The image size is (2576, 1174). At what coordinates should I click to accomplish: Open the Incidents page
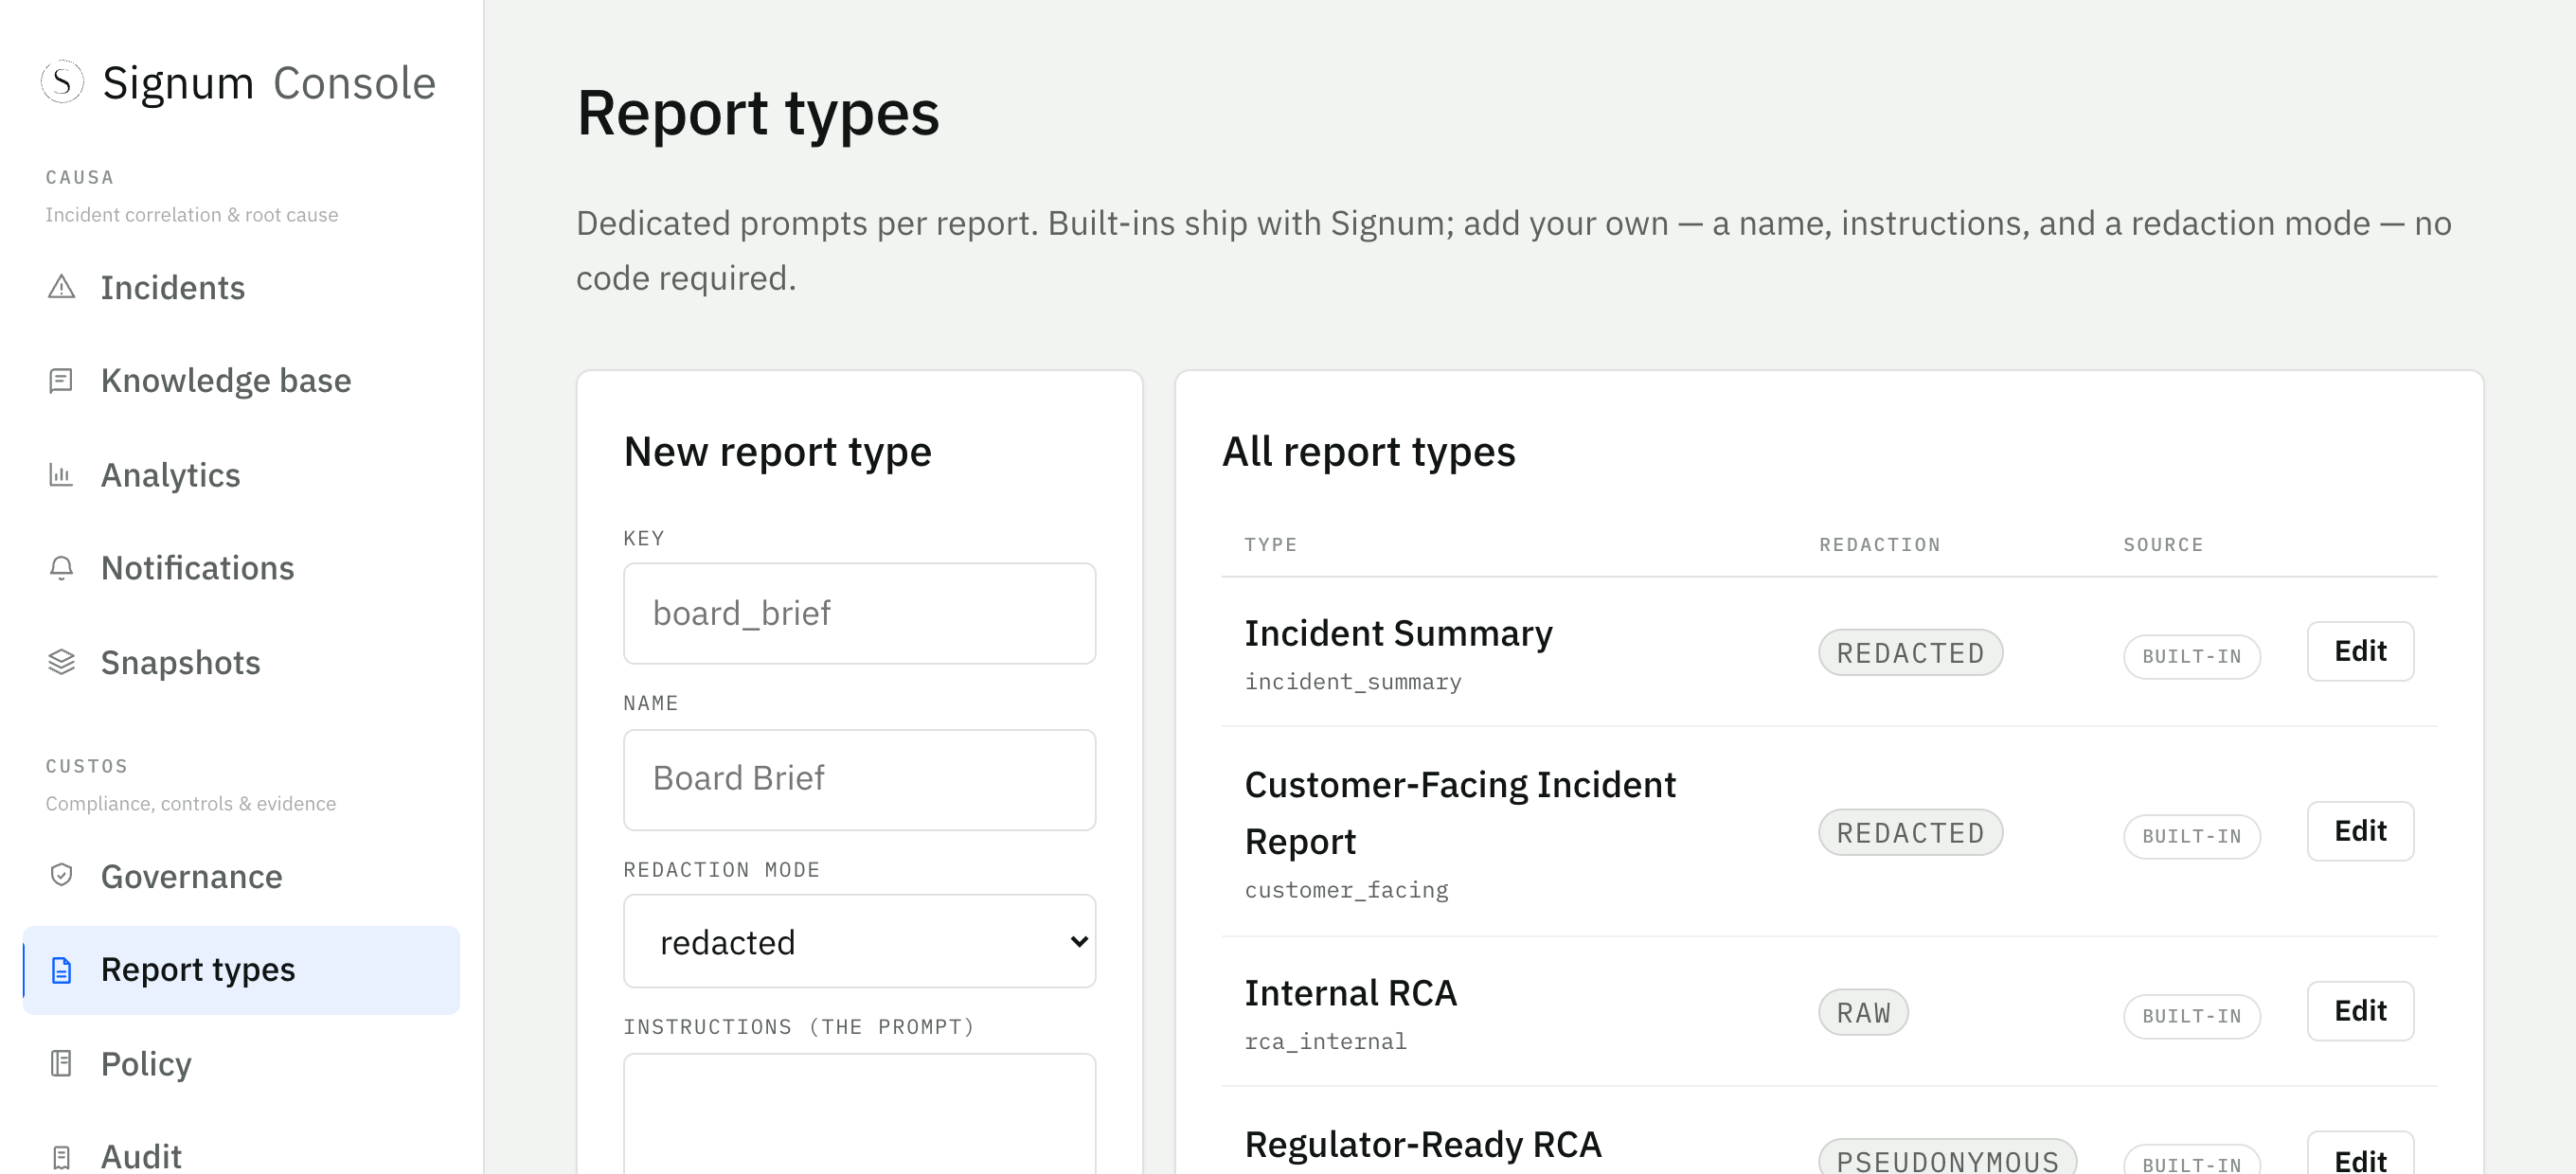point(241,287)
